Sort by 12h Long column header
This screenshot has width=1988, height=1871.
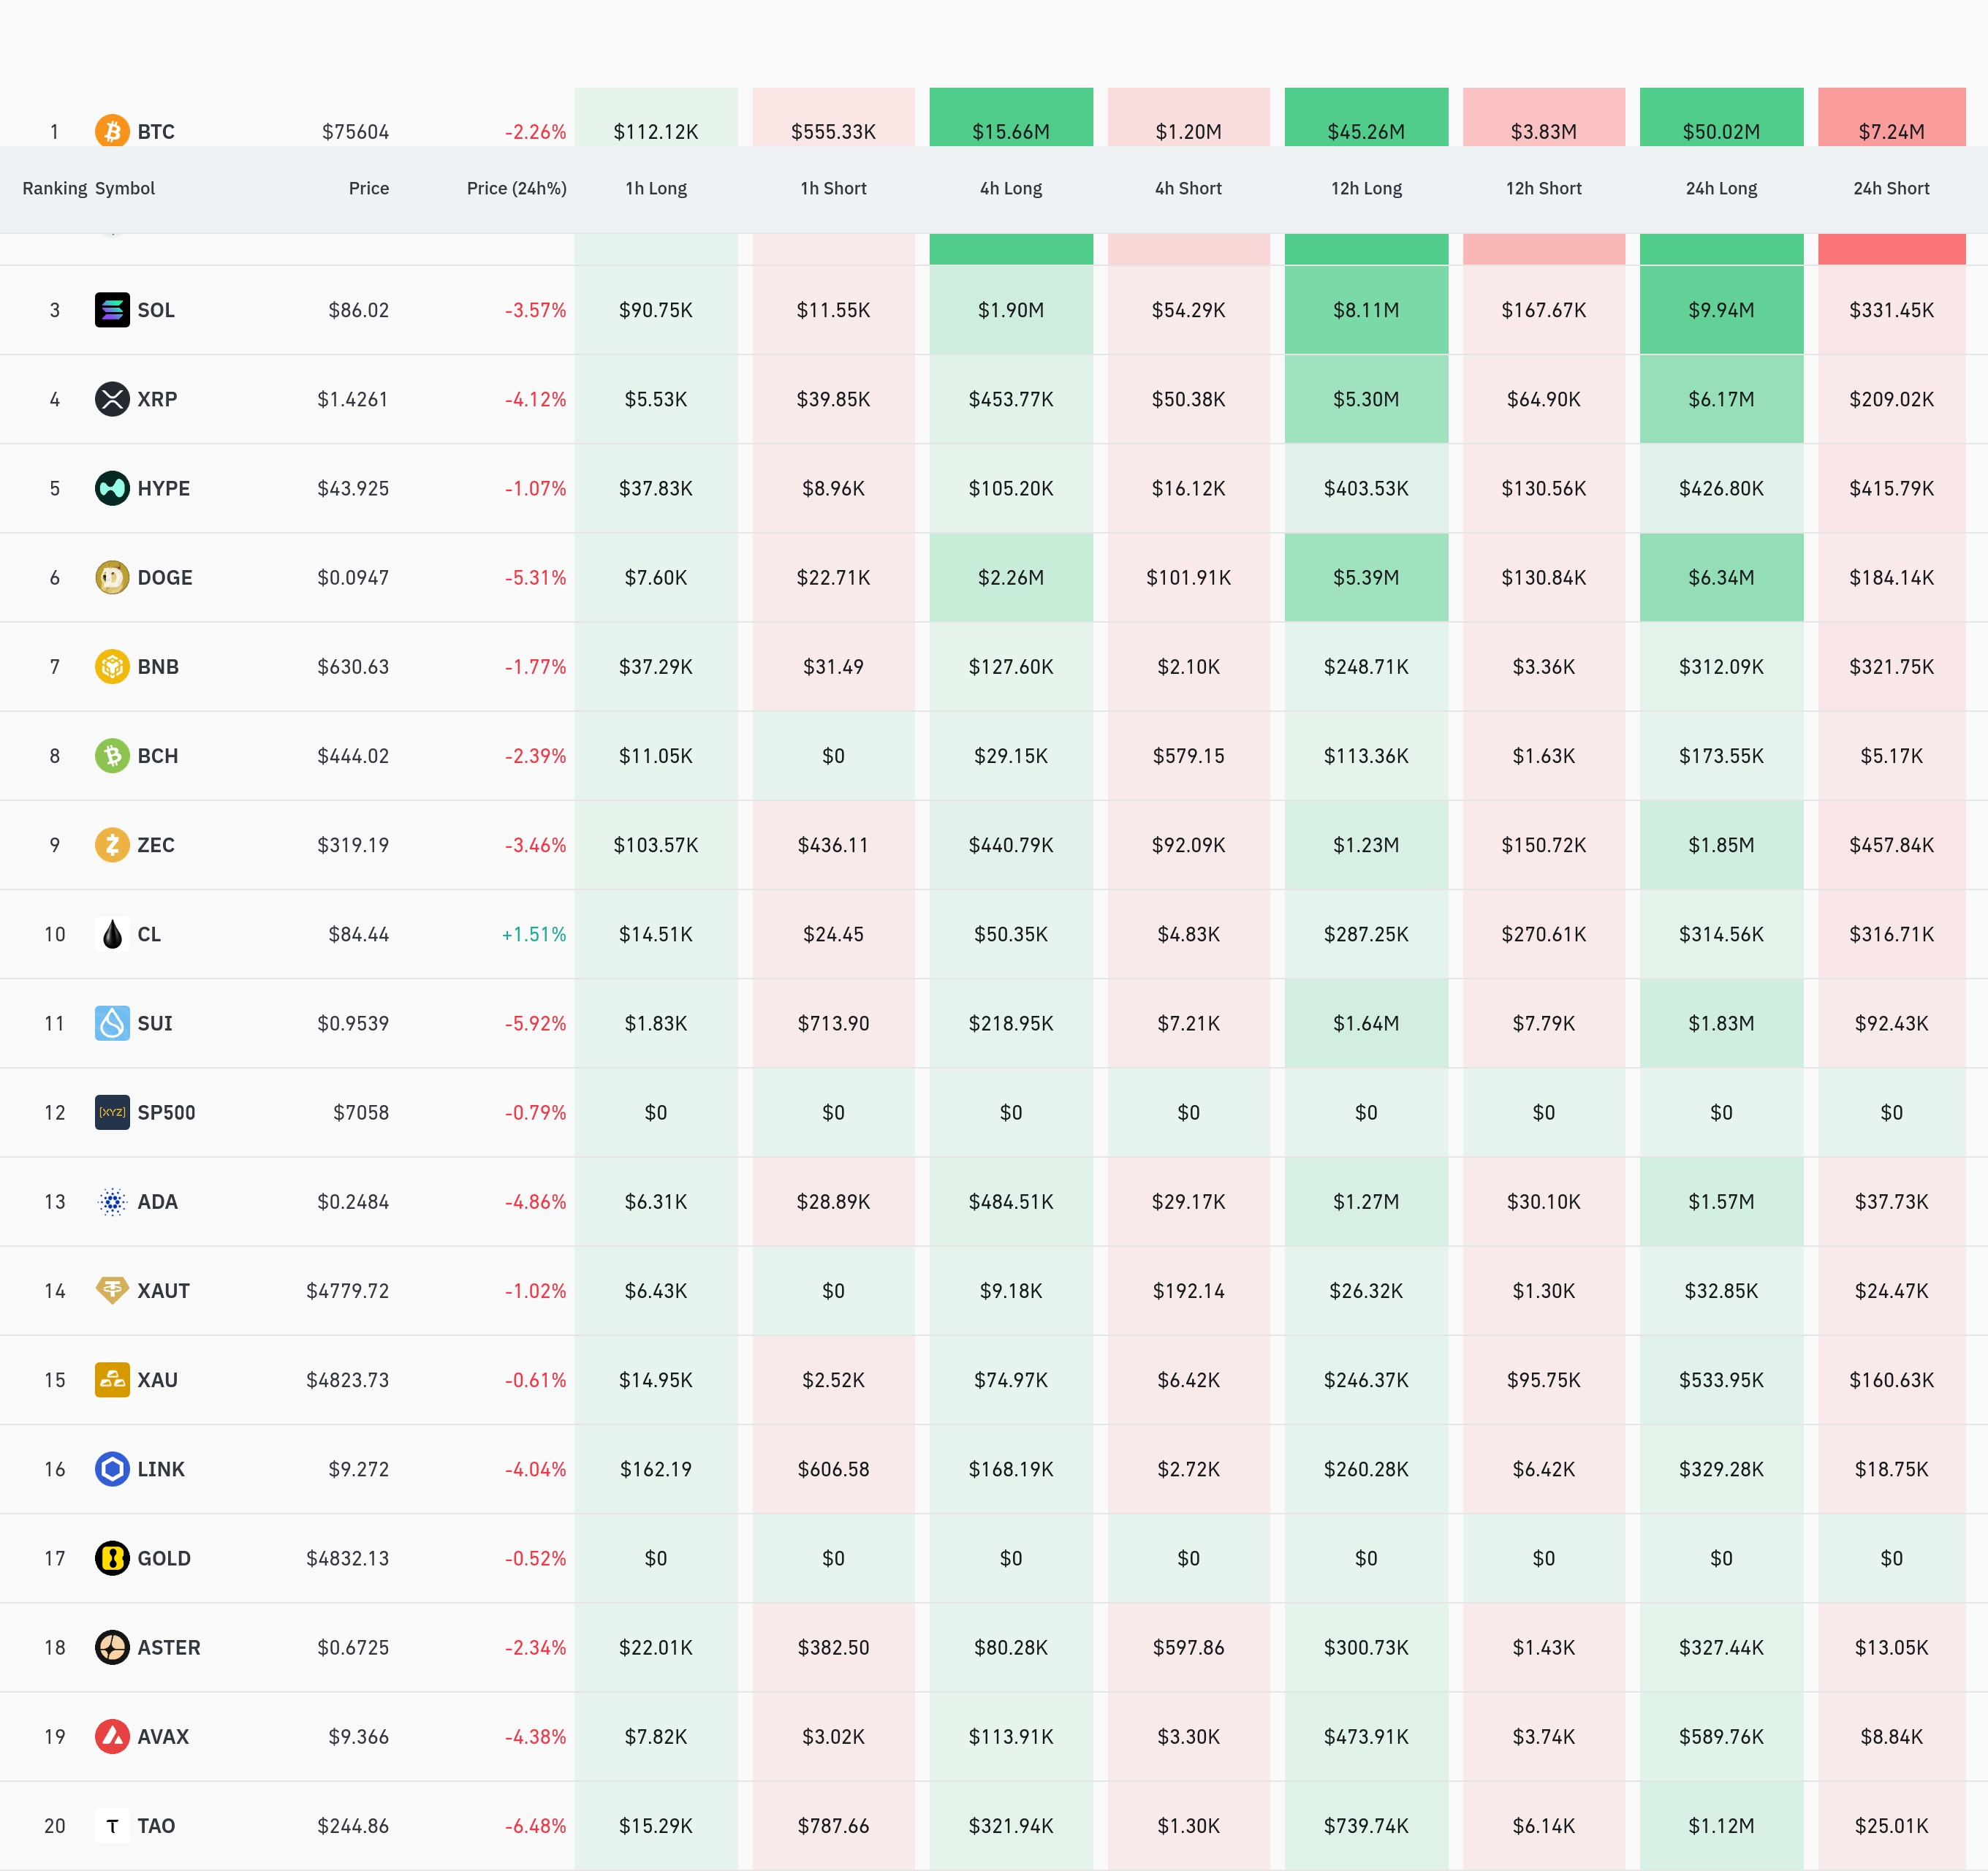click(1366, 188)
